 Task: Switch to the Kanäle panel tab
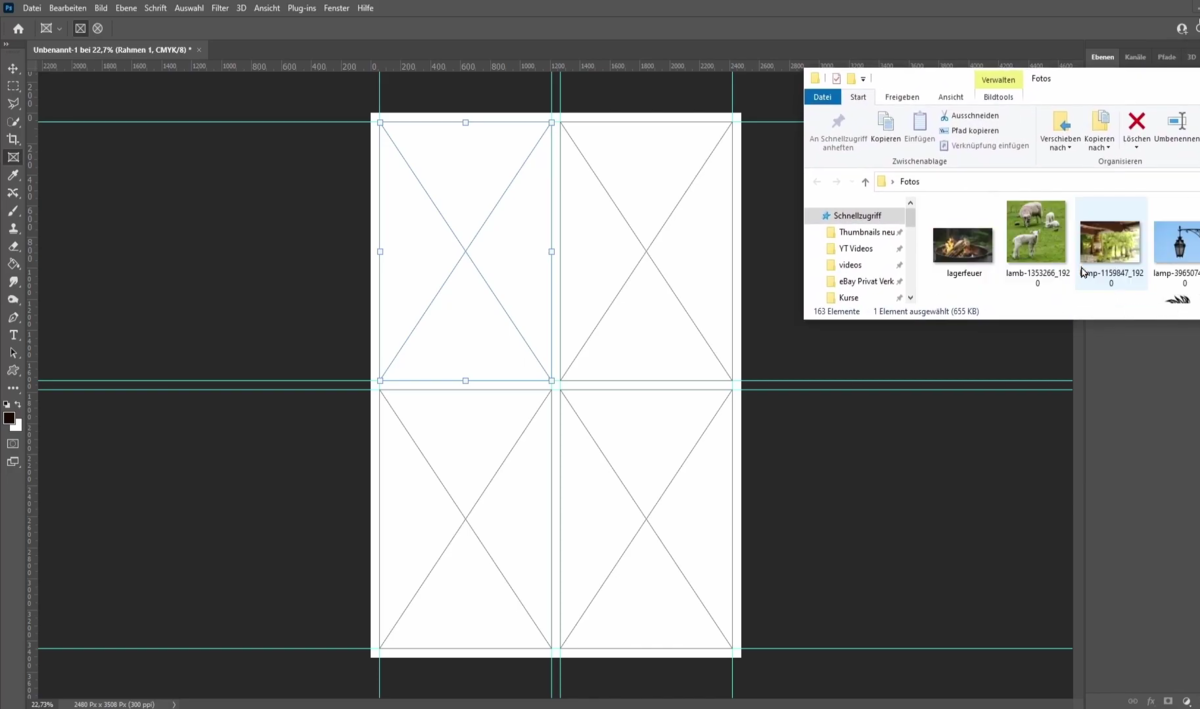[1135, 57]
